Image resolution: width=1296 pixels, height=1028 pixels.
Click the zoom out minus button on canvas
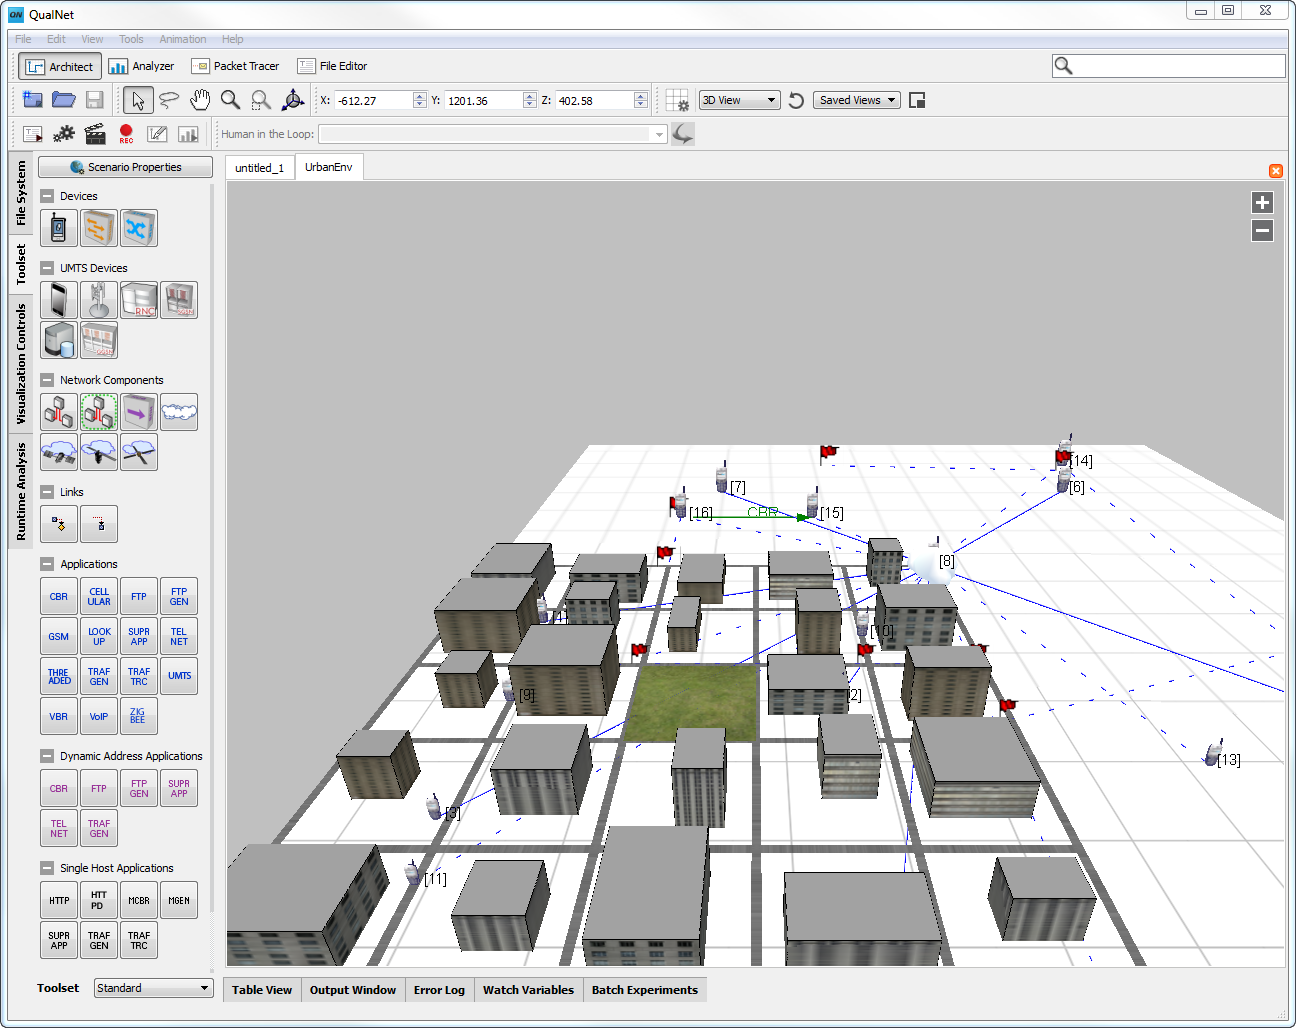pos(1262,231)
